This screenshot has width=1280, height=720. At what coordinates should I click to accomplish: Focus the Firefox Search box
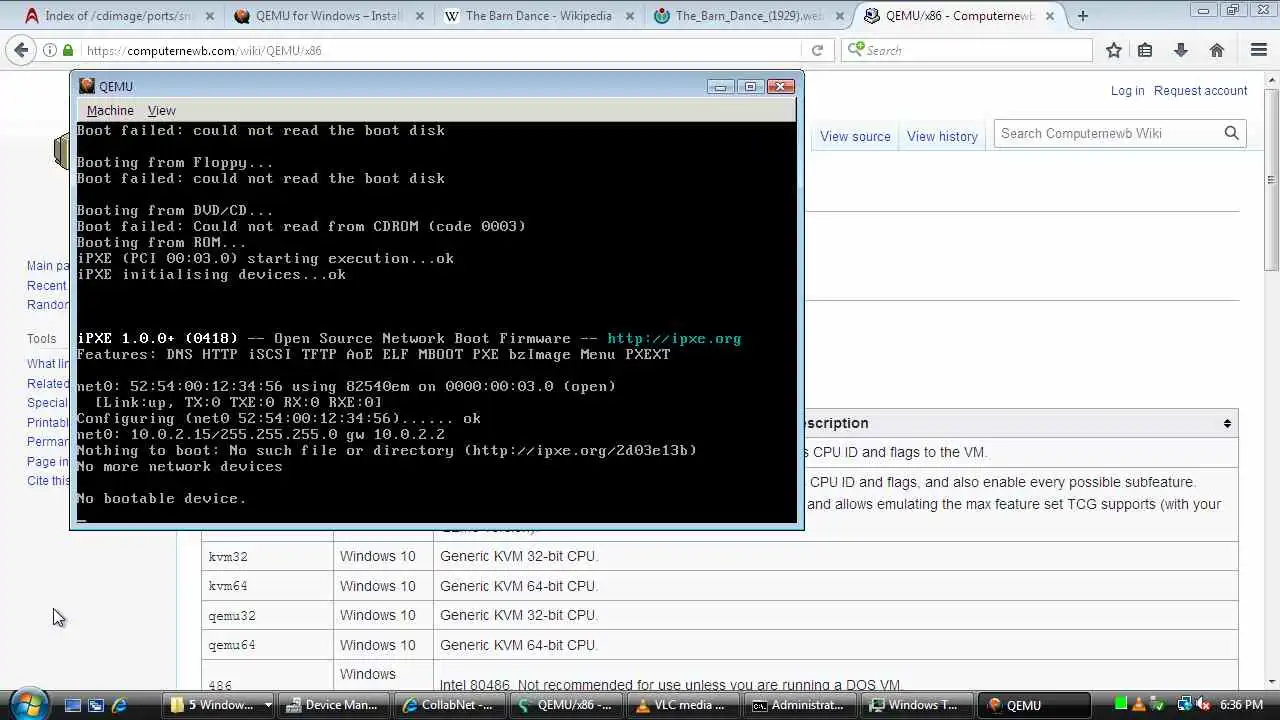967,50
